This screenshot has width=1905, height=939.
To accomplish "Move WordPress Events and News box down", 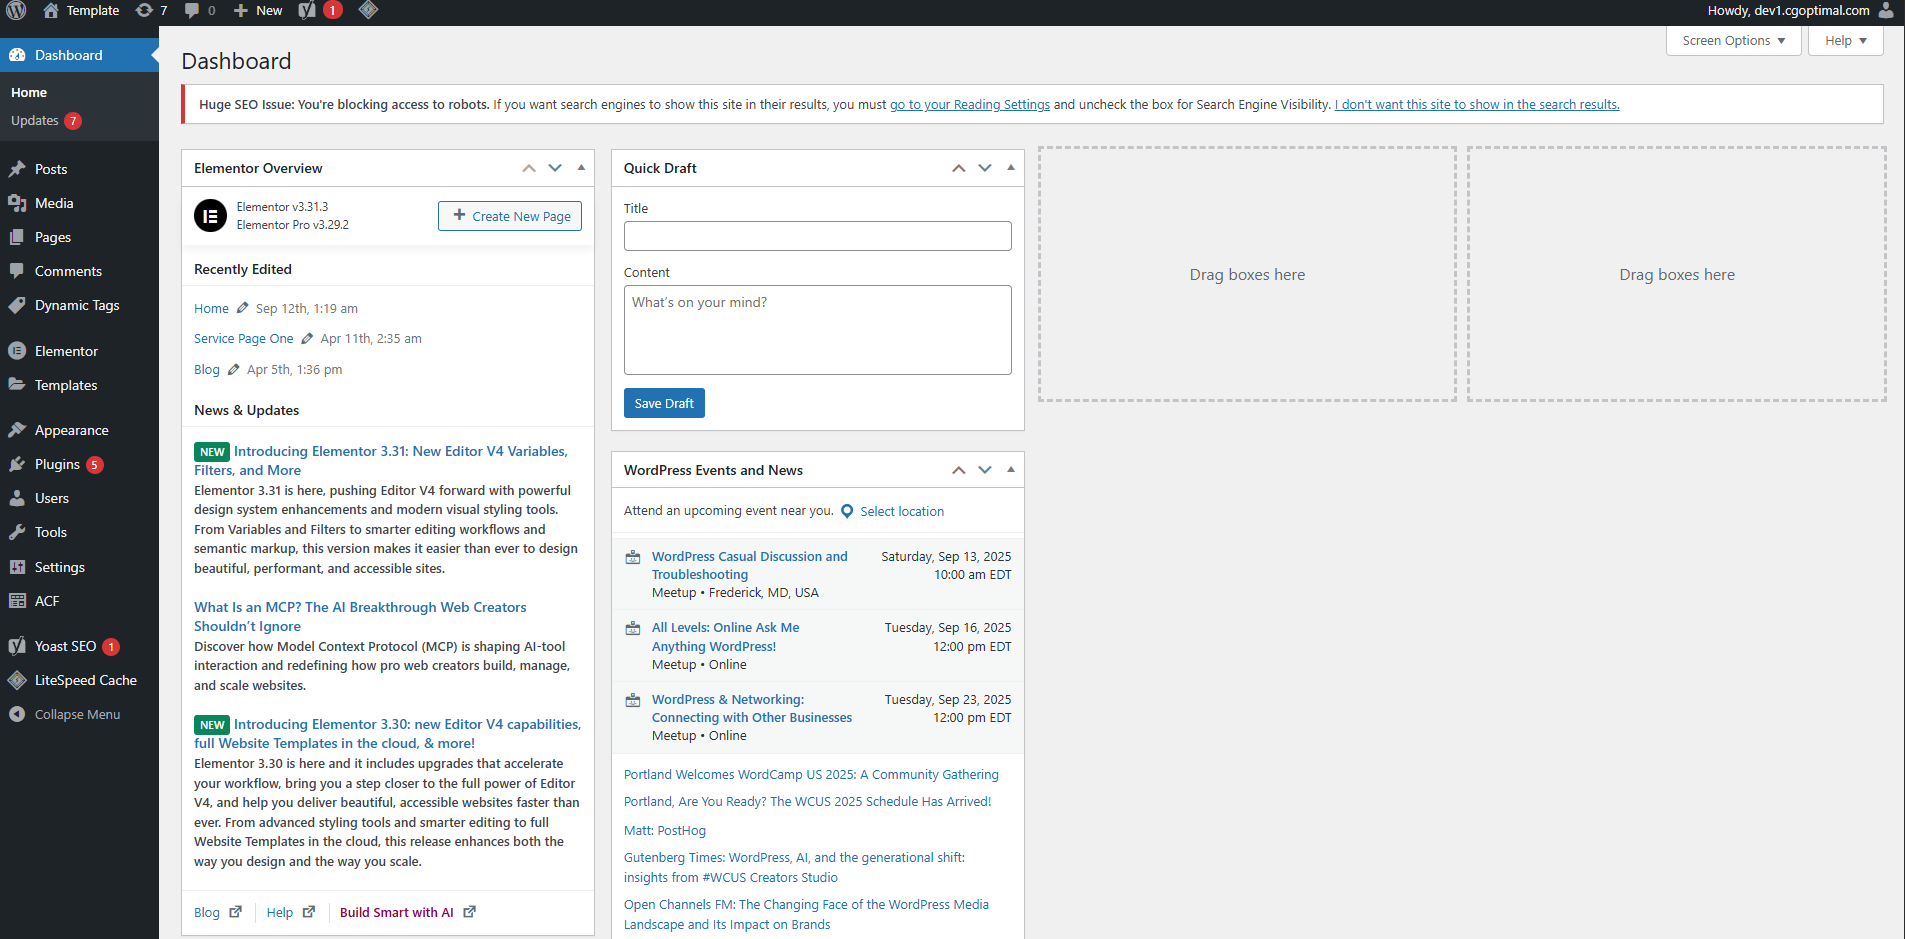I will 985,470.
